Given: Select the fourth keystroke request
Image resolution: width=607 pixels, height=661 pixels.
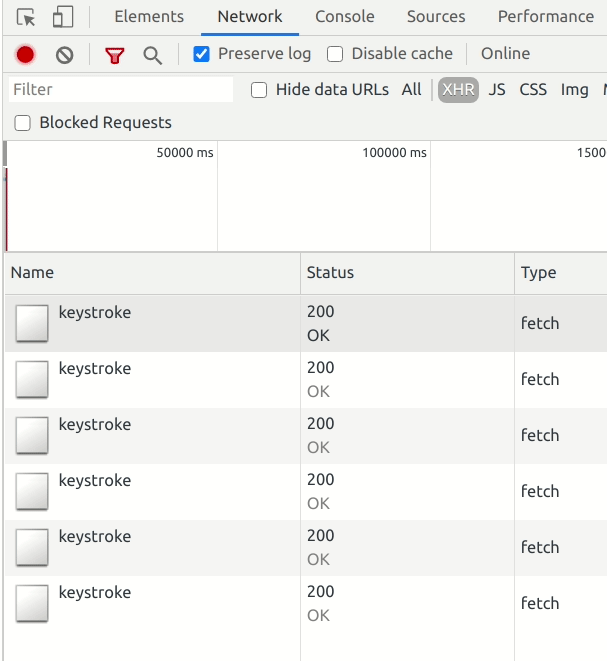Looking at the screenshot, I should pyautogui.click(x=306, y=492).
